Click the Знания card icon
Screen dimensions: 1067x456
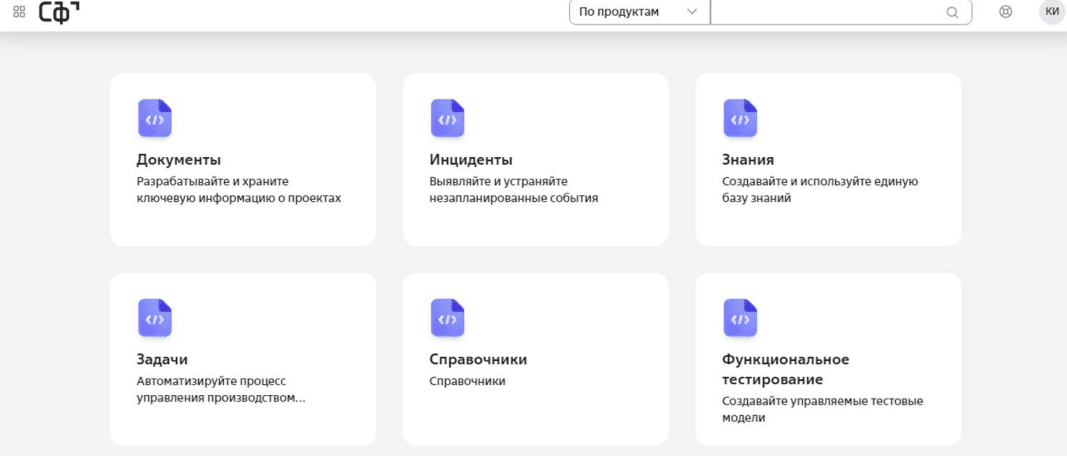pos(740,119)
